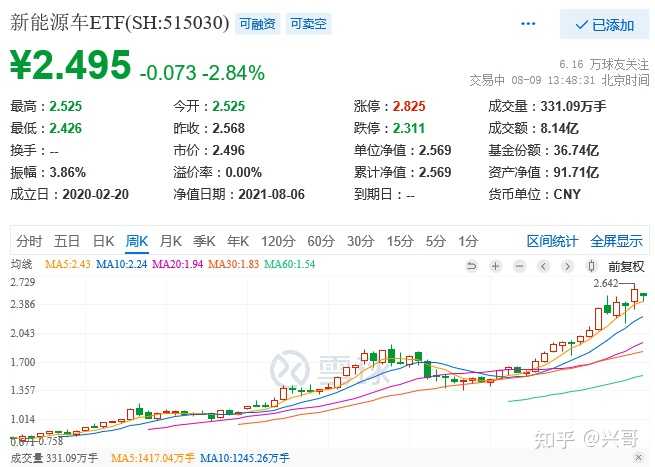The height and width of the screenshot is (467, 655).
Task: Click the 溢价率 value 0.00%
Action: pos(244,172)
